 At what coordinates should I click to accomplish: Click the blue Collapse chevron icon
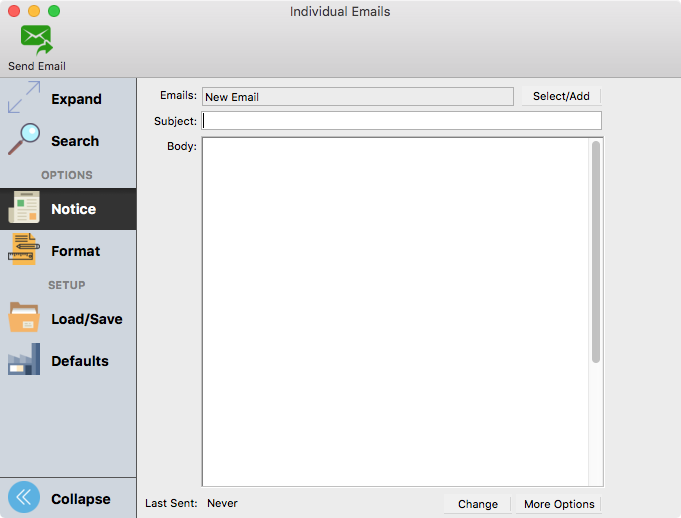pyautogui.click(x=24, y=498)
